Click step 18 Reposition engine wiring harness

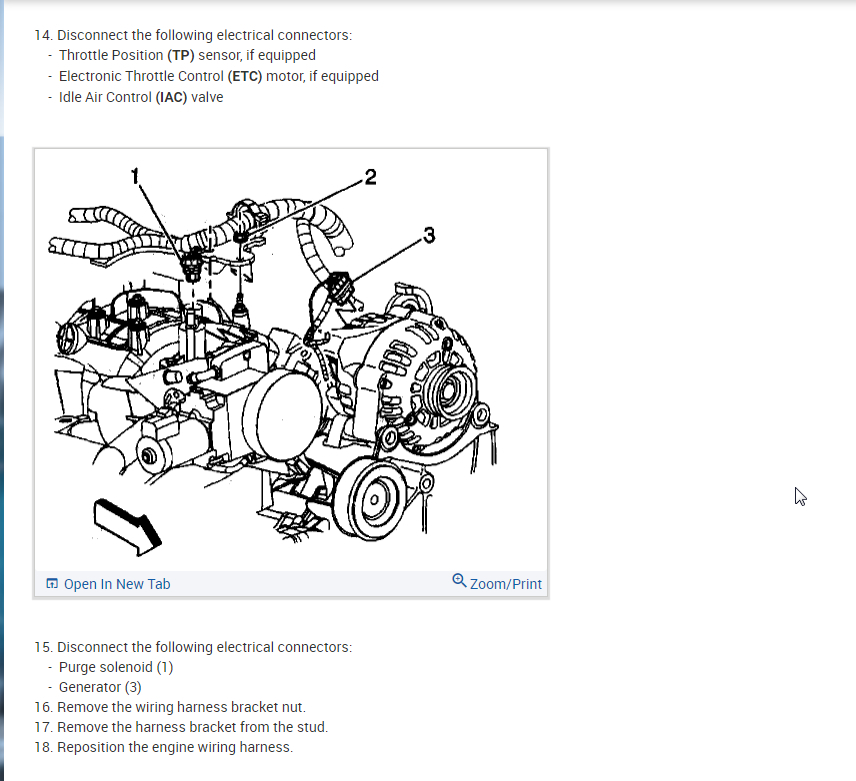pyautogui.click(x=163, y=747)
